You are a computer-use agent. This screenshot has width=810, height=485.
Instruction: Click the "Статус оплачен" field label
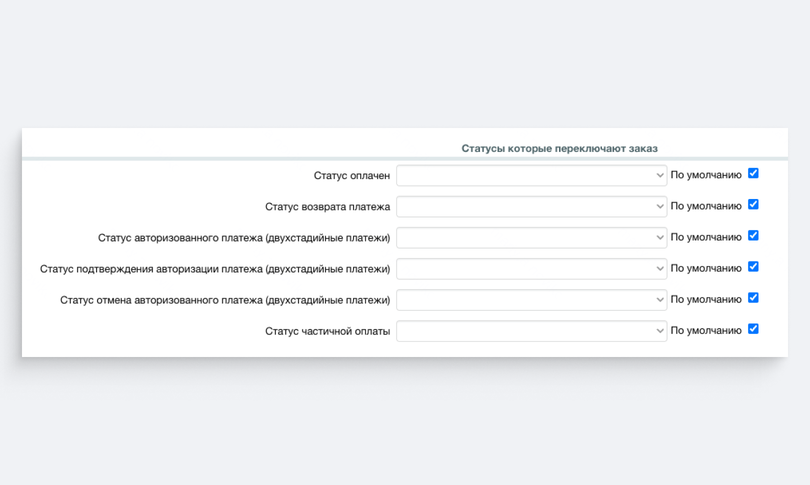(x=352, y=176)
